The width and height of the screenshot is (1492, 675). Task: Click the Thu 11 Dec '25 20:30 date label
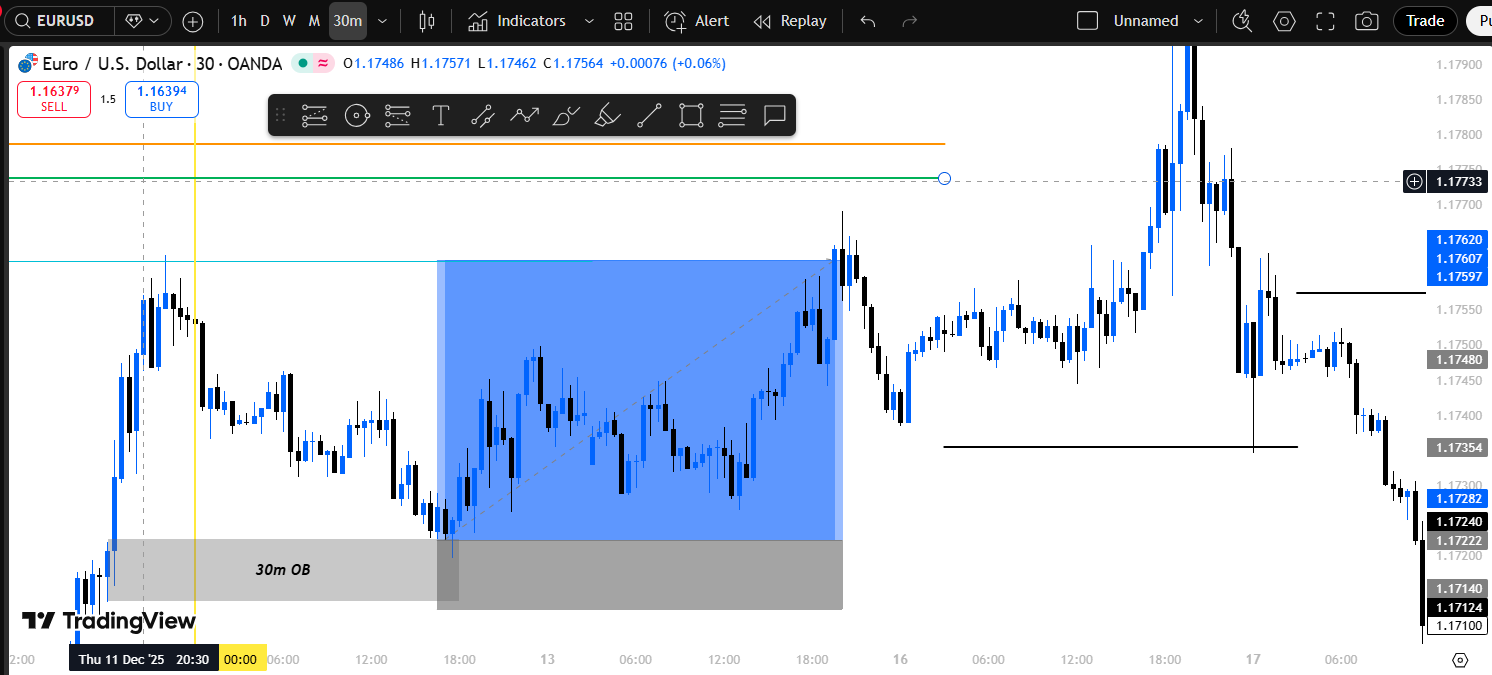(144, 659)
